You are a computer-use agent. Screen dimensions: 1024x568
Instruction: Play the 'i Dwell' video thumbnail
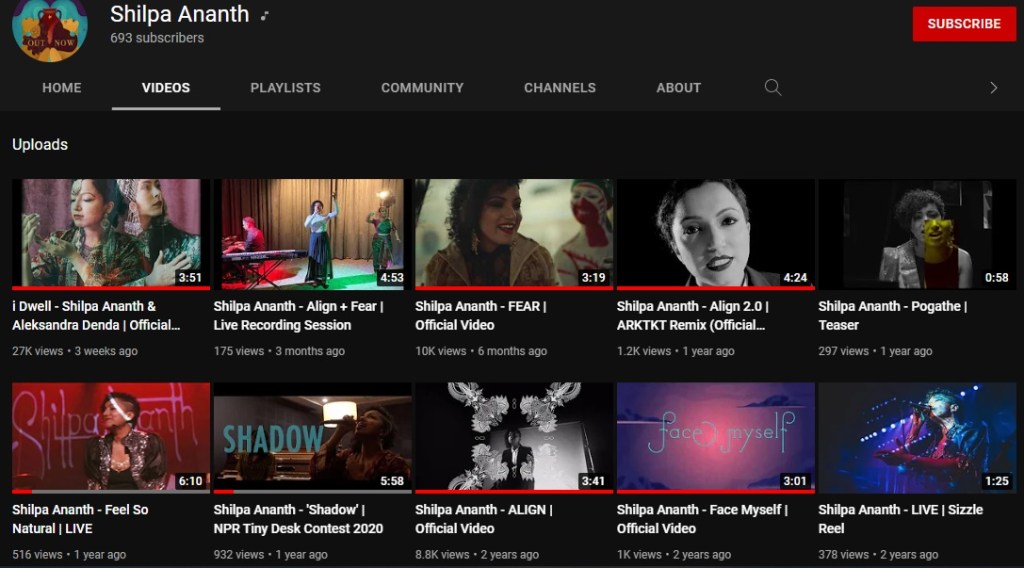coord(111,234)
